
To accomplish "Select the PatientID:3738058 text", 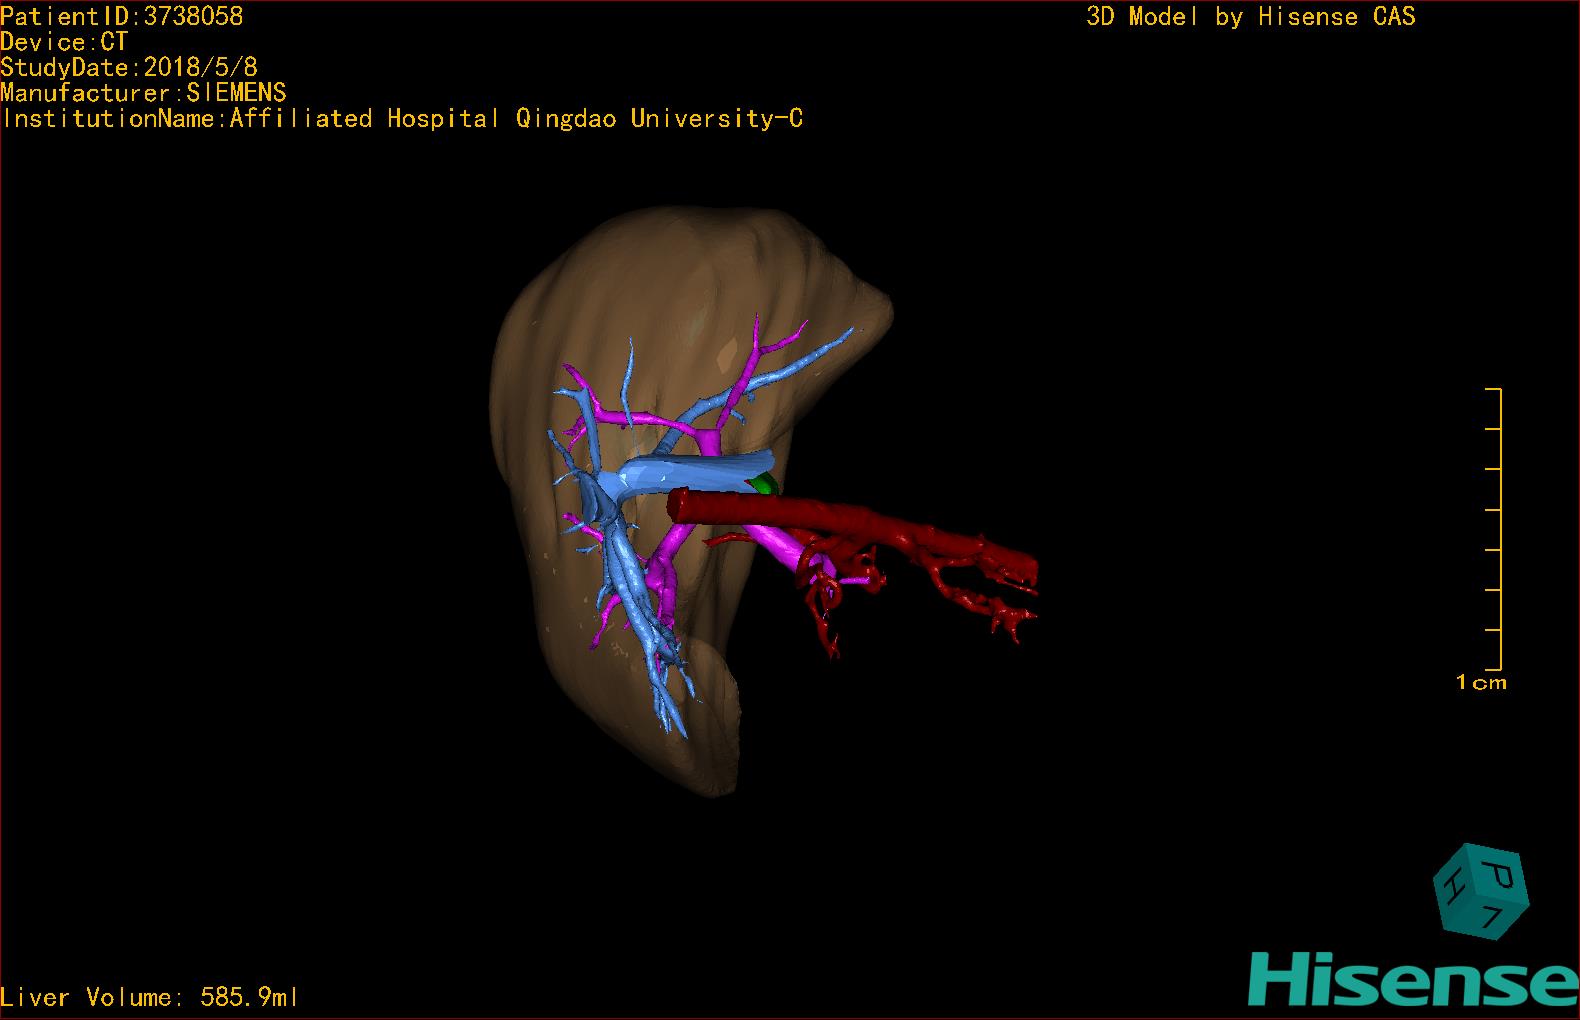I will tap(122, 16).
